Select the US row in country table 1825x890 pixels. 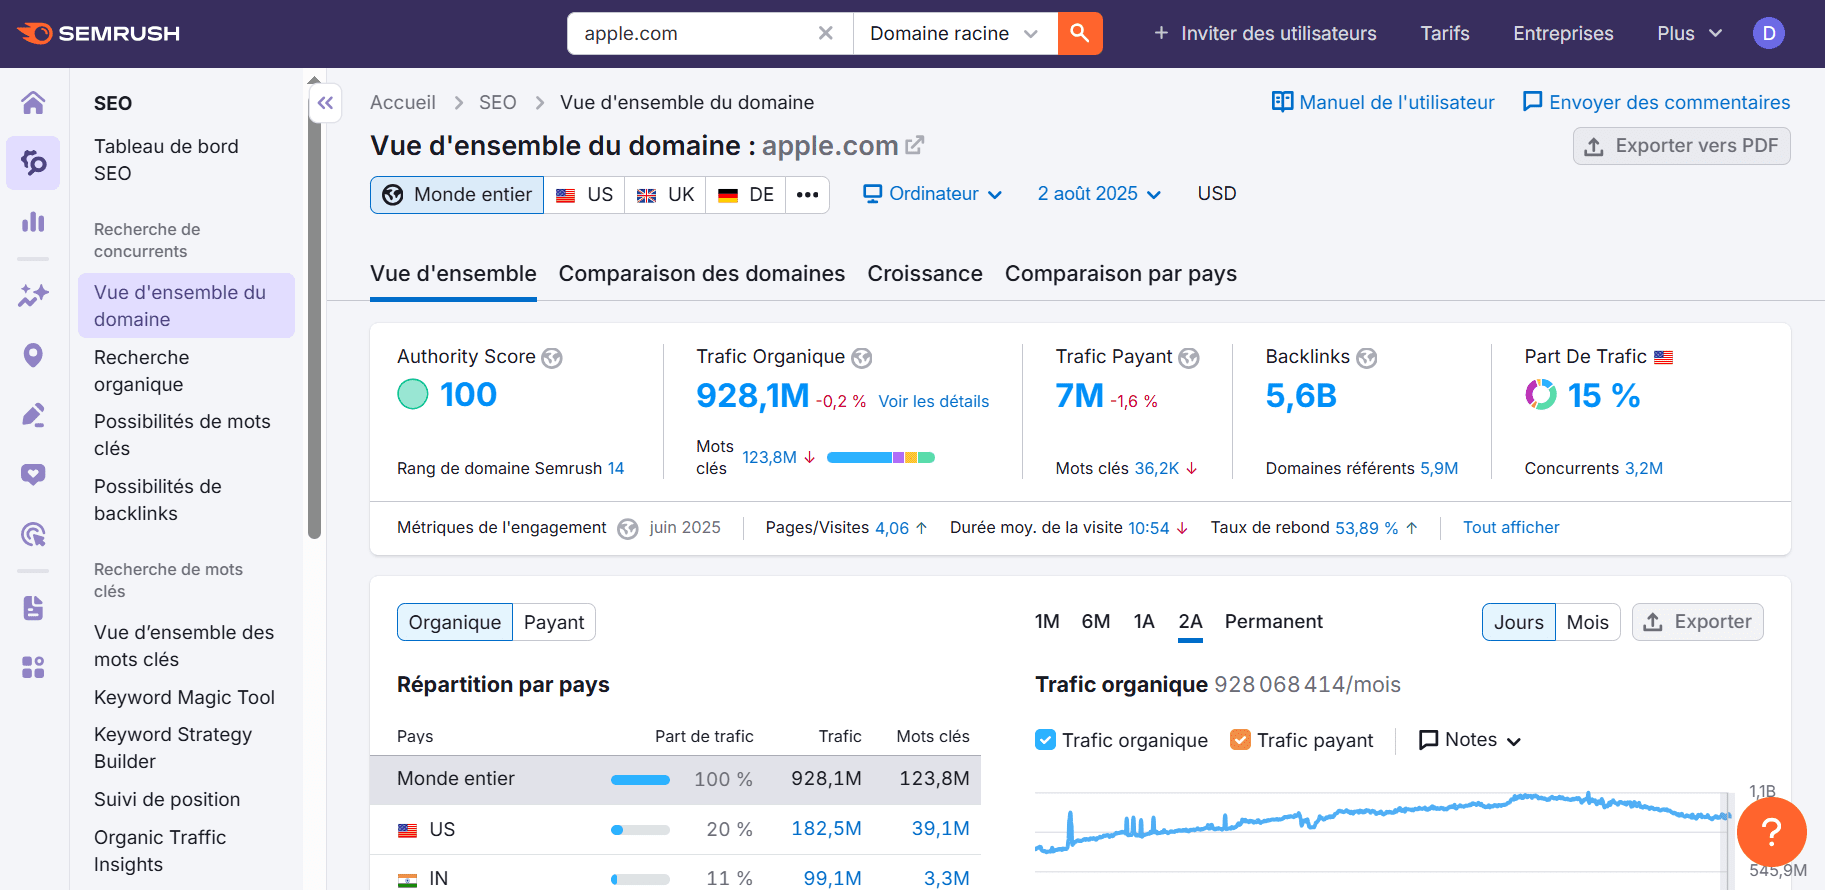point(675,829)
